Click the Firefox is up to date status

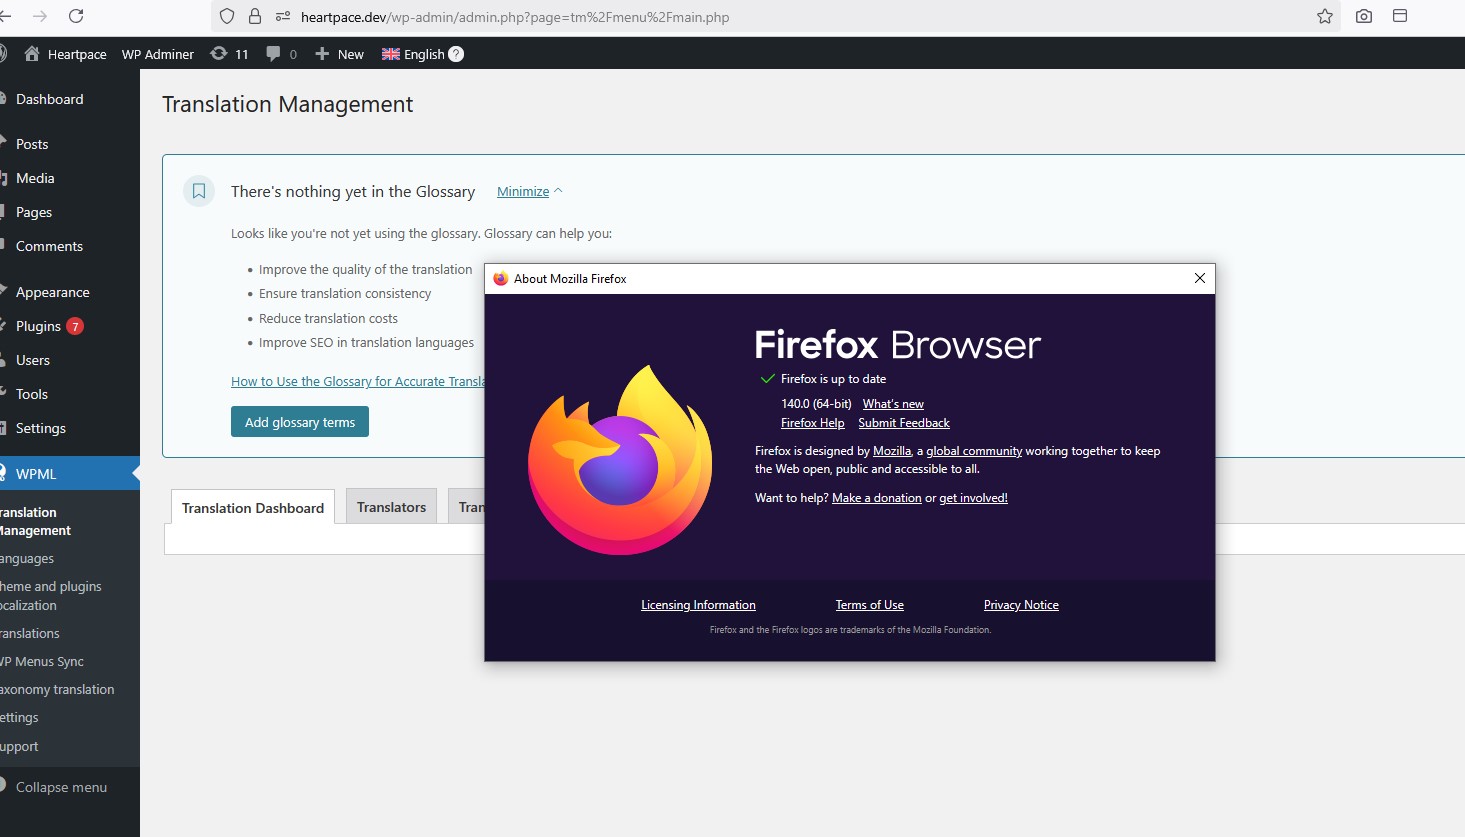click(833, 379)
